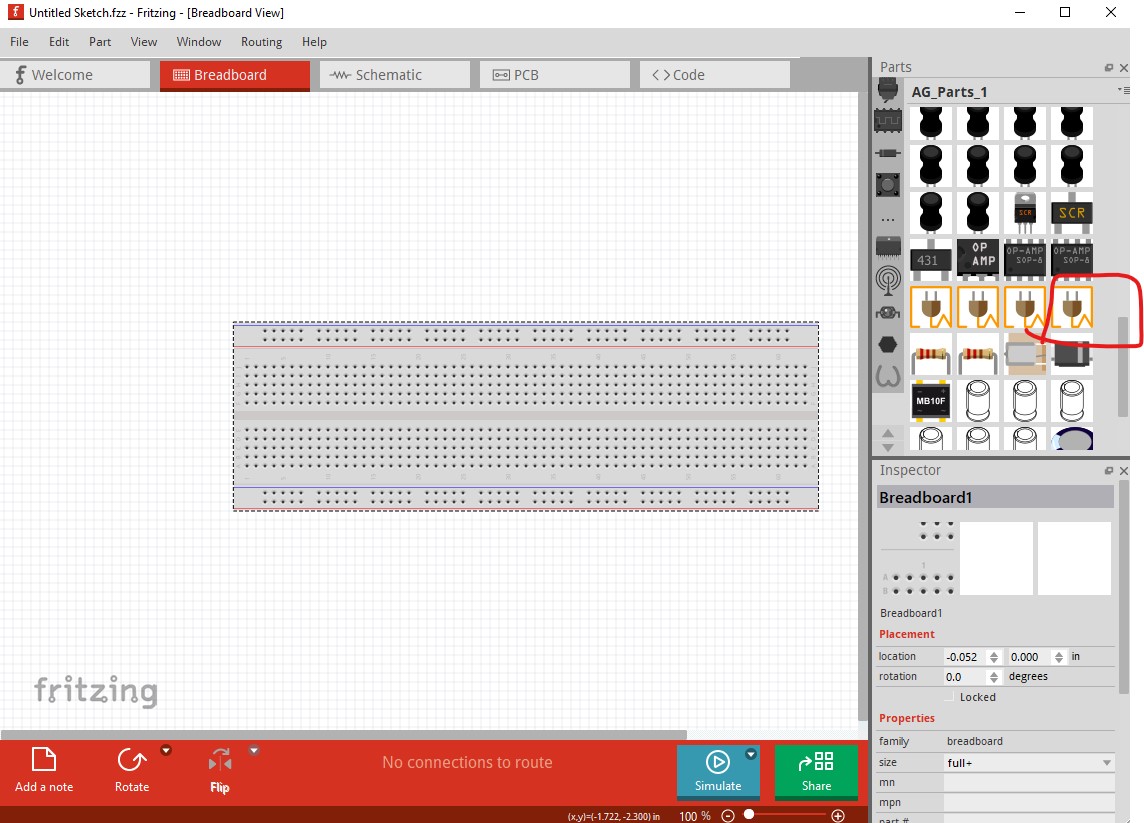
Task: Pick the SCR part in bin
Action: click(1072, 213)
